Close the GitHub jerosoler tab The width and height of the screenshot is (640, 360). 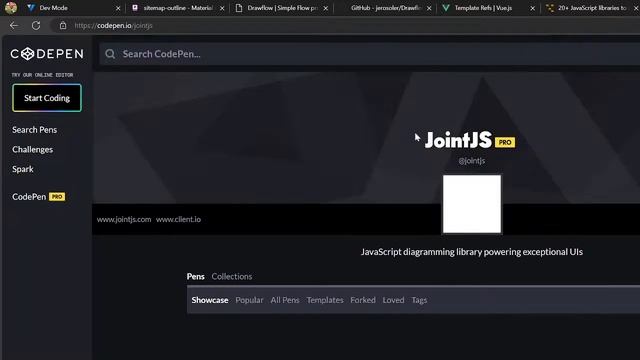click(429, 8)
